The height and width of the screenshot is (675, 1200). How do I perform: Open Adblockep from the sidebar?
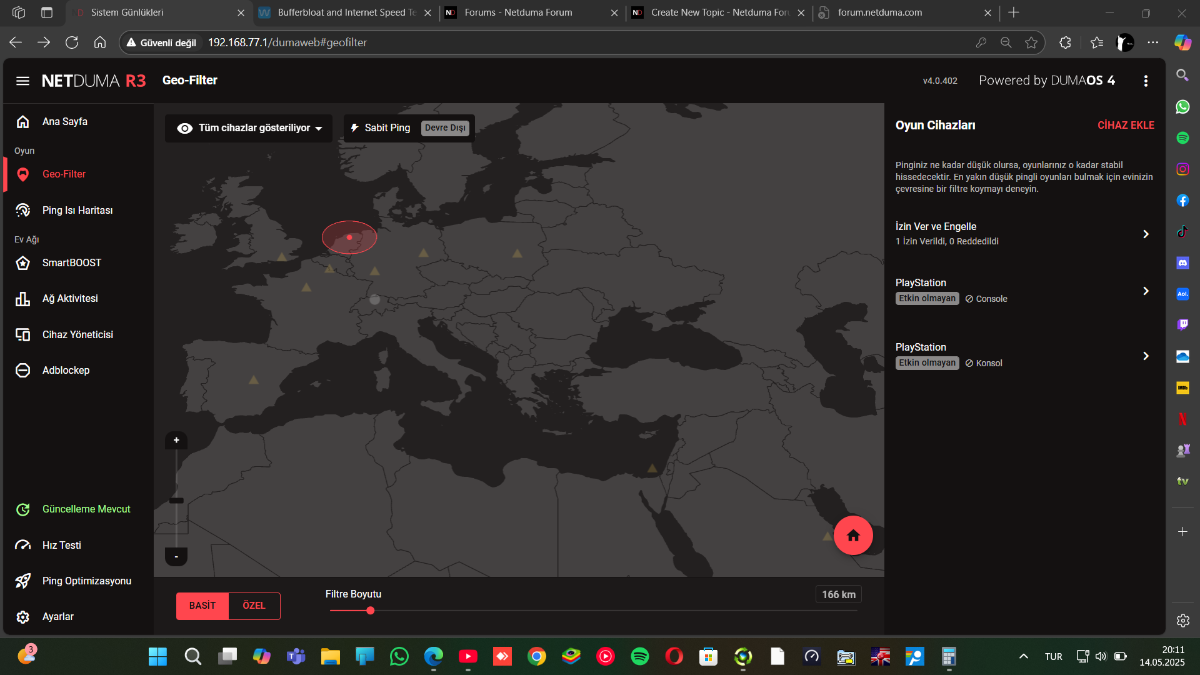[x=65, y=370]
